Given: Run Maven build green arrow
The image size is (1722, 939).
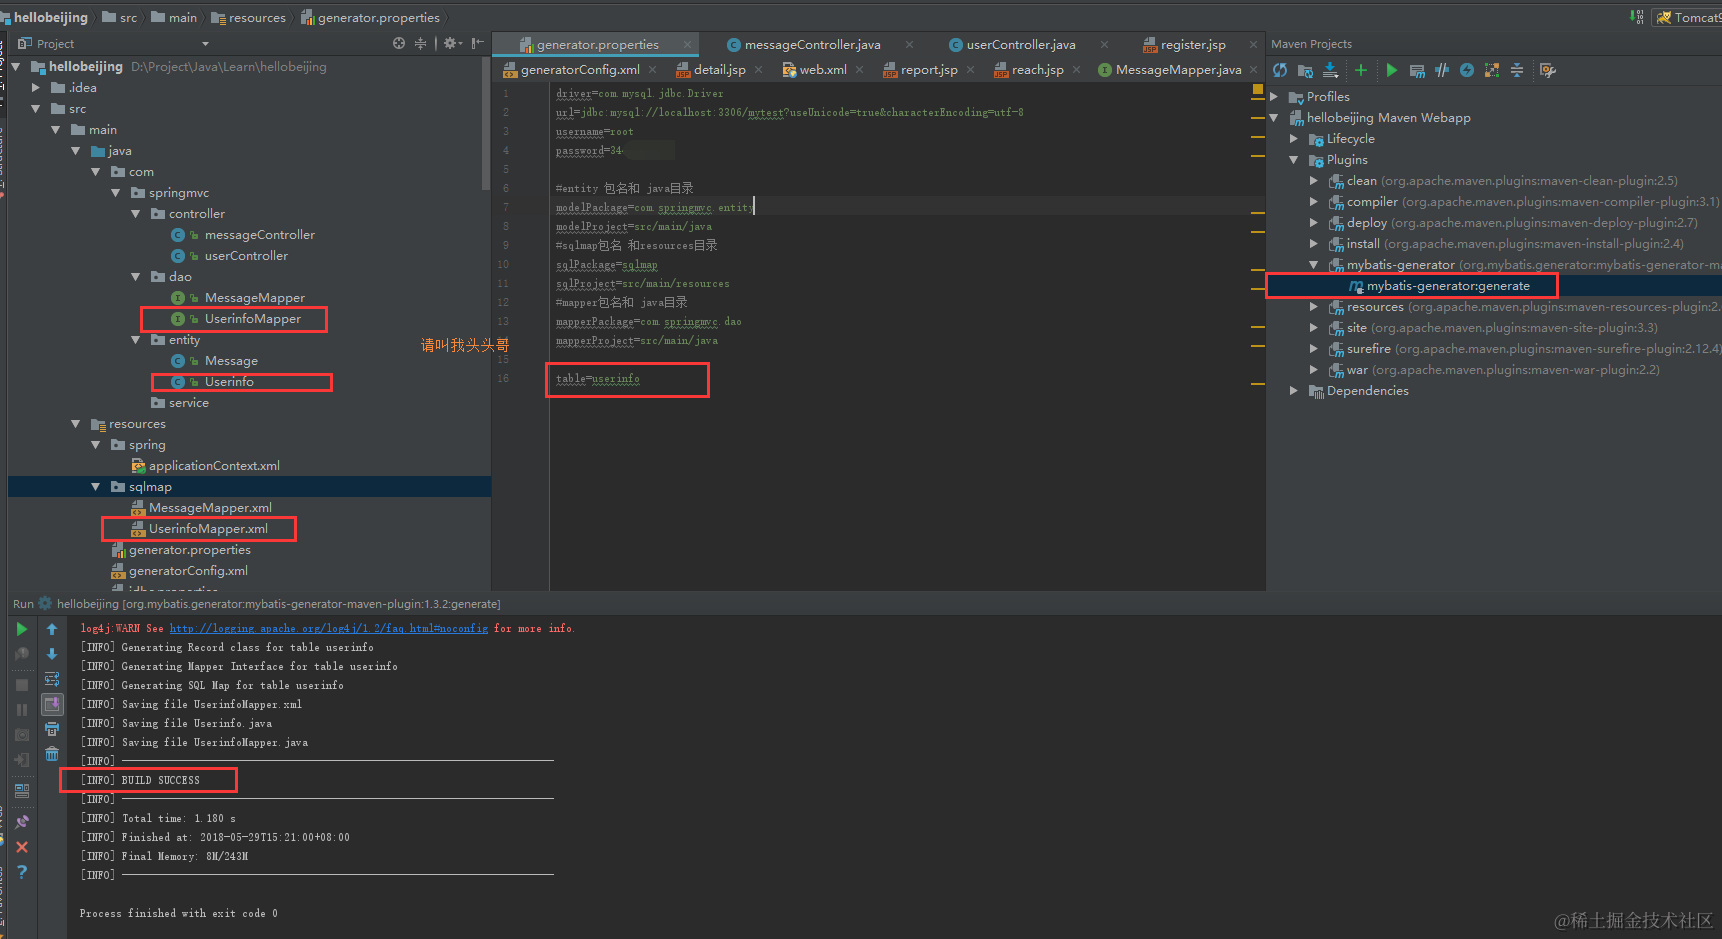Looking at the screenshot, I should pos(1391,70).
